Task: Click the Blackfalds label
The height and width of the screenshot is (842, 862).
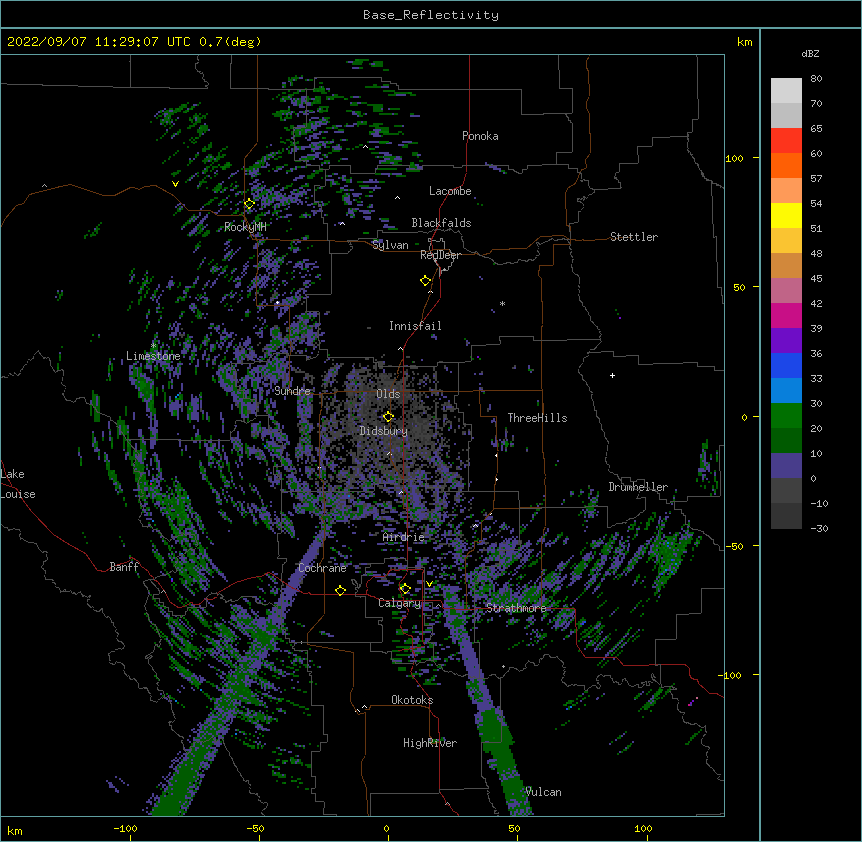Action: coord(441,223)
